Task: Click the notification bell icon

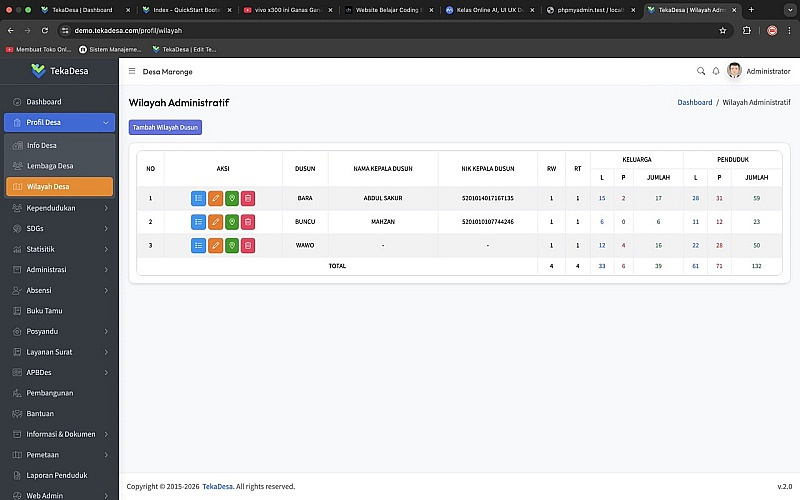Action: pyautogui.click(x=716, y=71)
